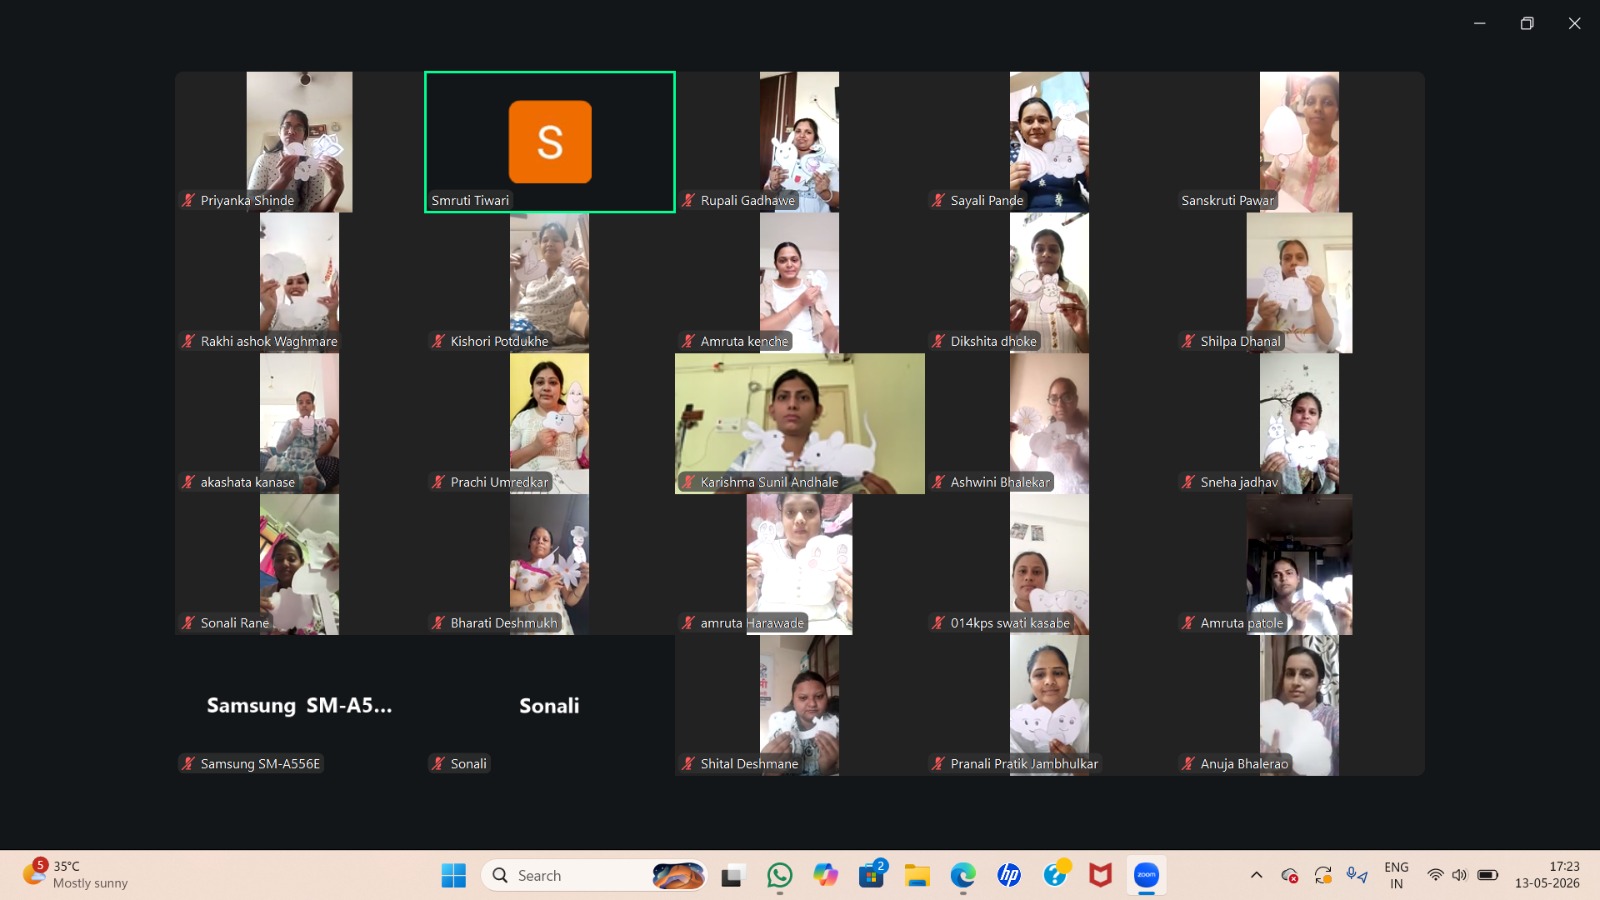Click the Windows Start button
Image resolution: width=1600 pixels, height=900 pixels.
pyautogui.click(x=454, y=875)
